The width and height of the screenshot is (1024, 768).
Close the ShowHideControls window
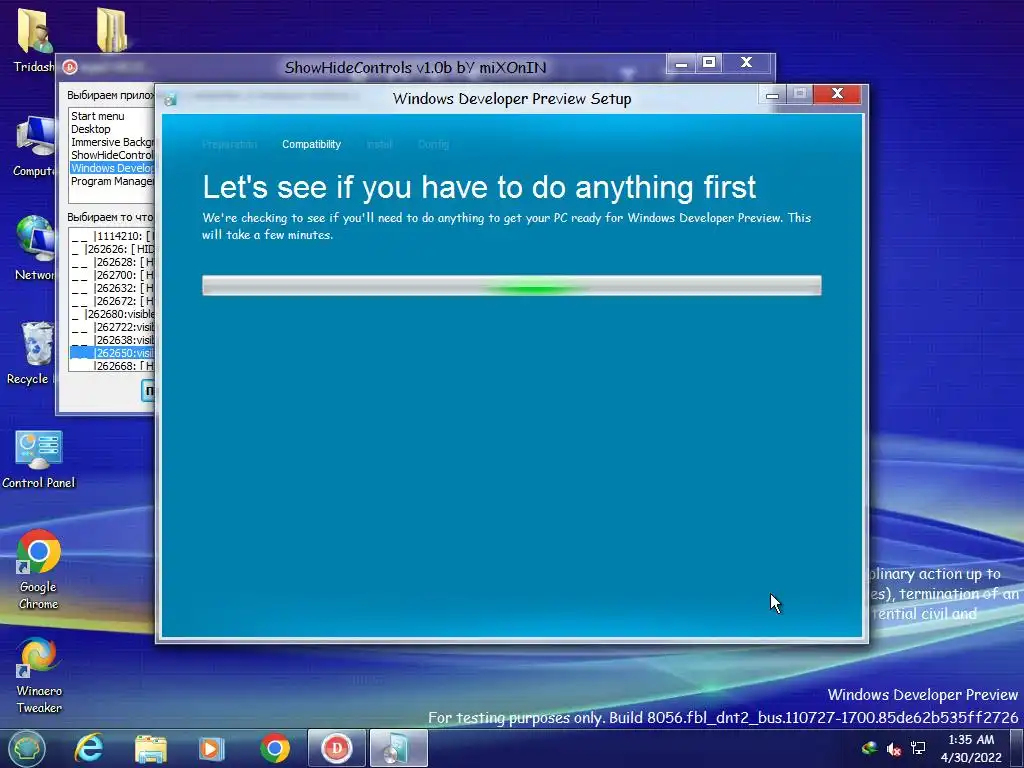(x=746, y=63)
